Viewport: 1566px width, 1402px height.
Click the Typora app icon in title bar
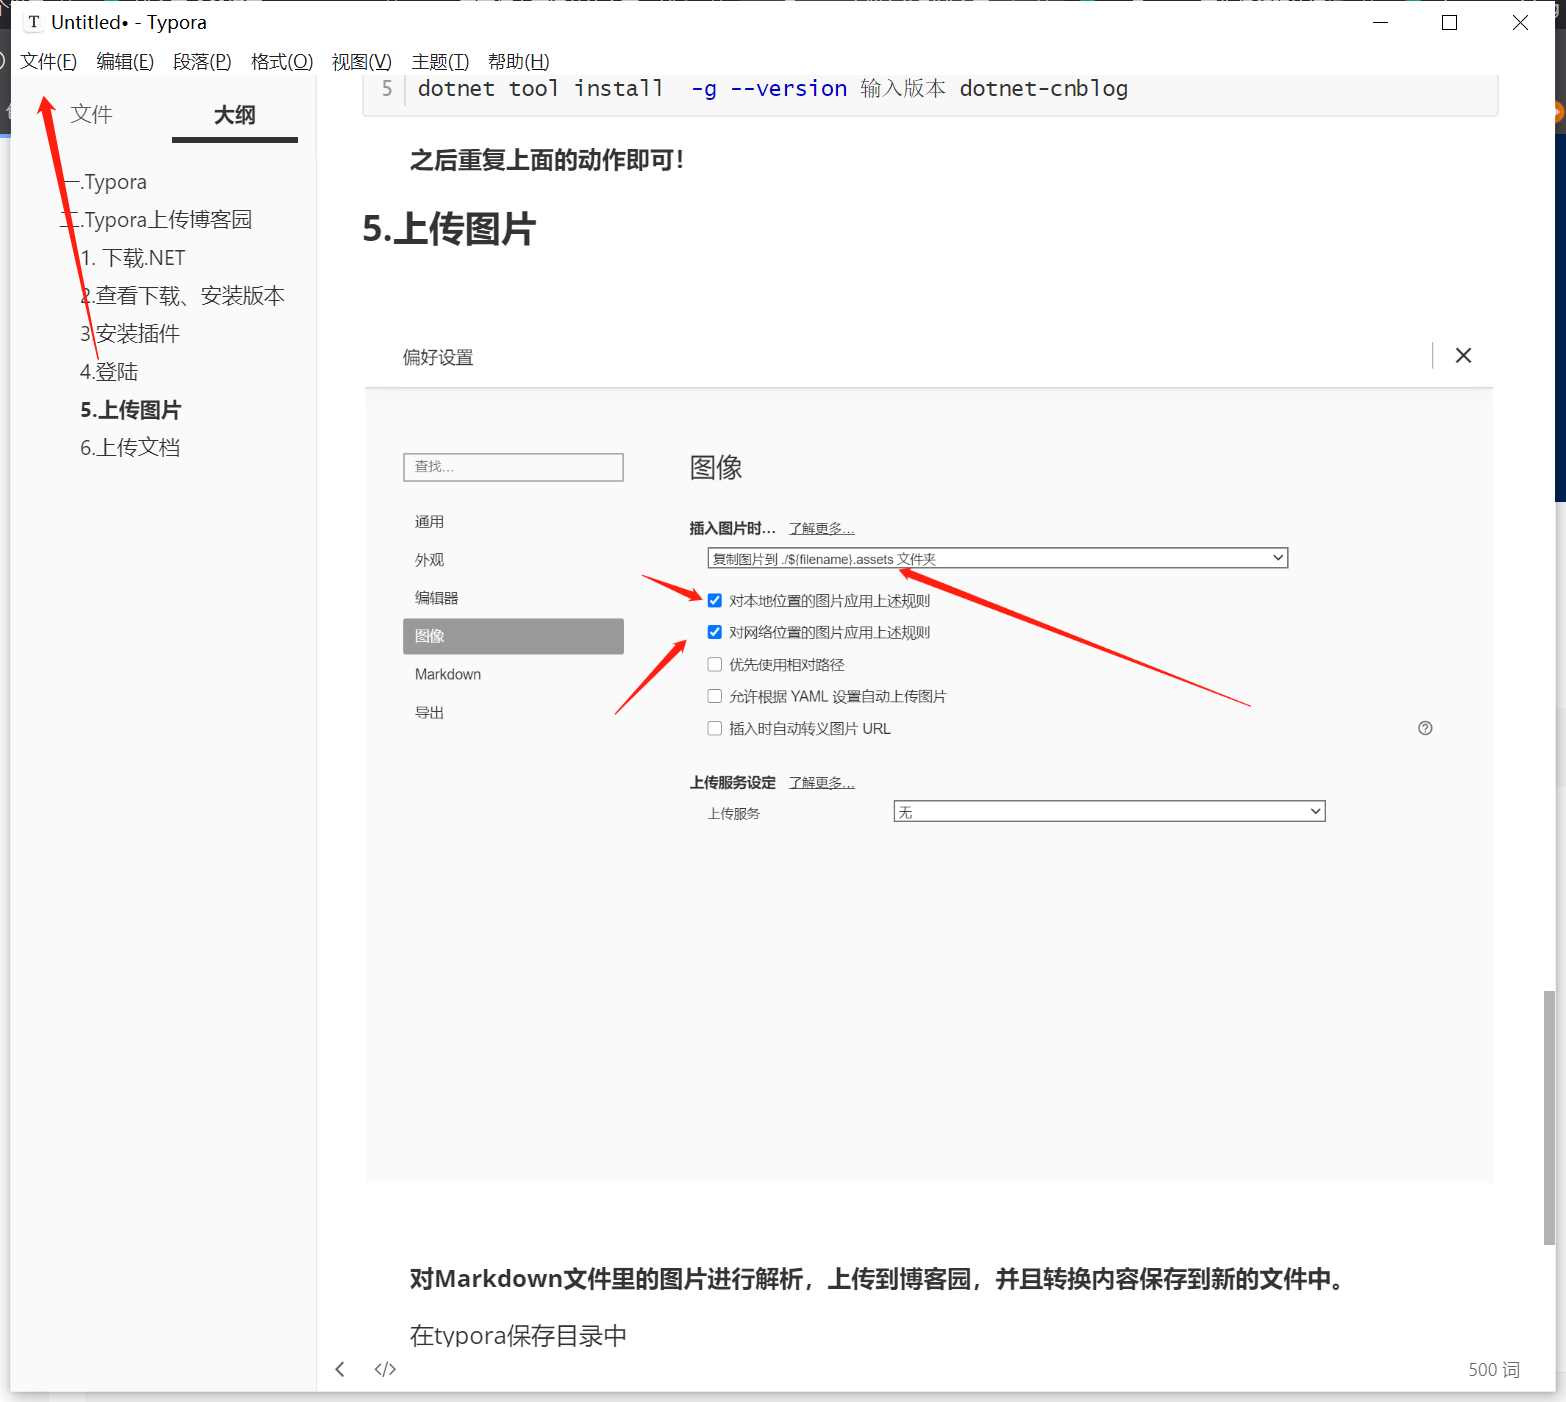34,22
